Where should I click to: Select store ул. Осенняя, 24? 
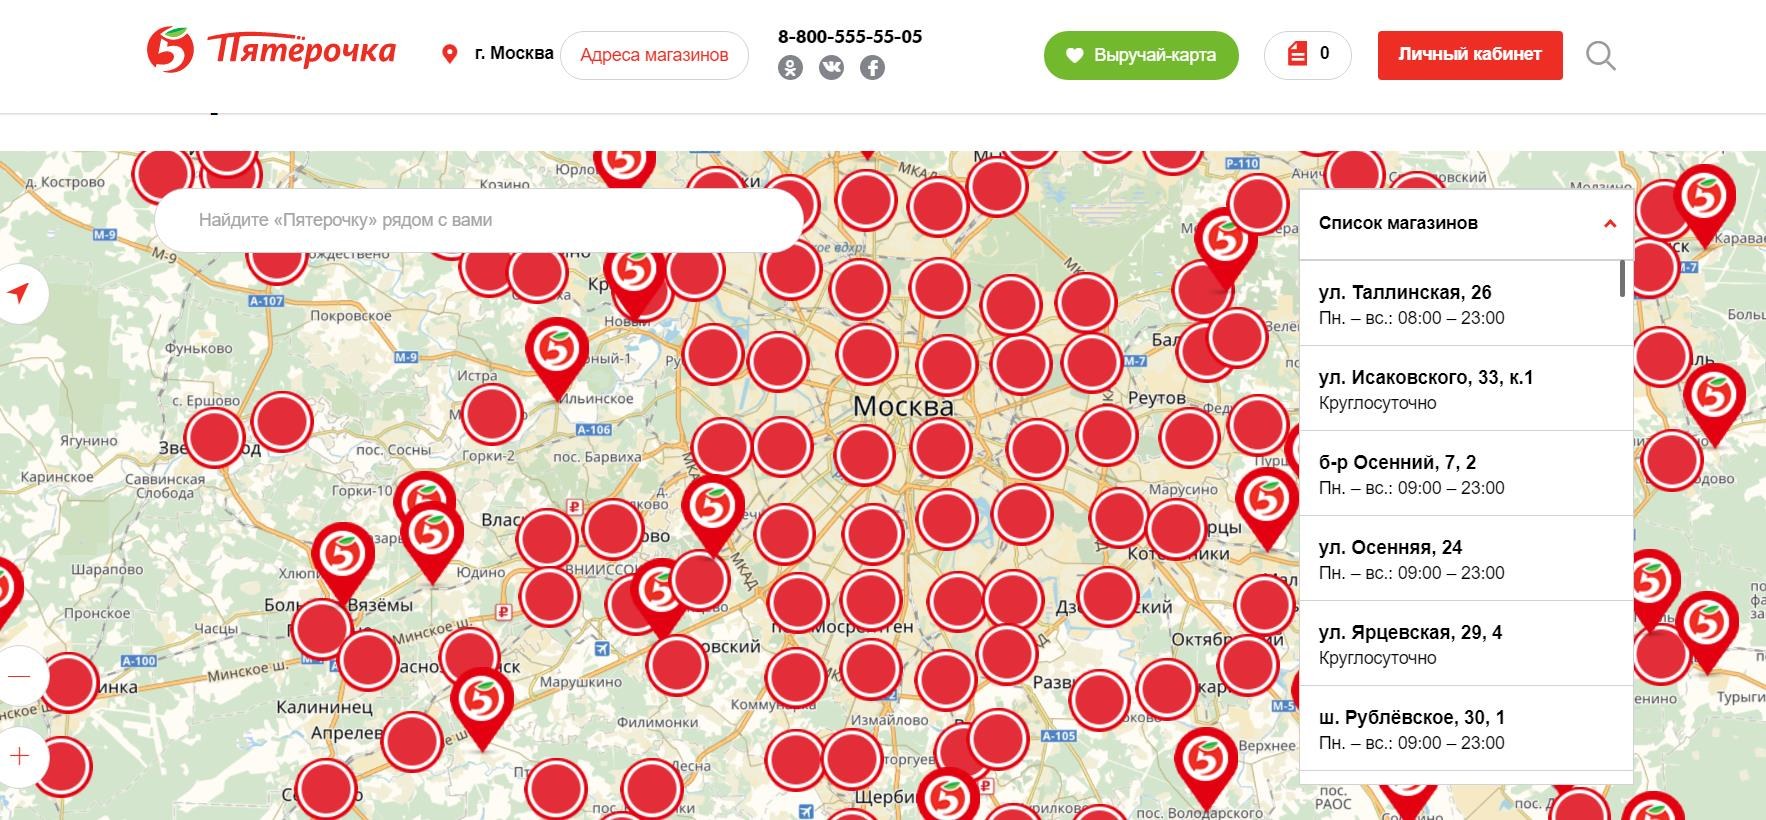pyautogui.click(x=1466, y=559)
